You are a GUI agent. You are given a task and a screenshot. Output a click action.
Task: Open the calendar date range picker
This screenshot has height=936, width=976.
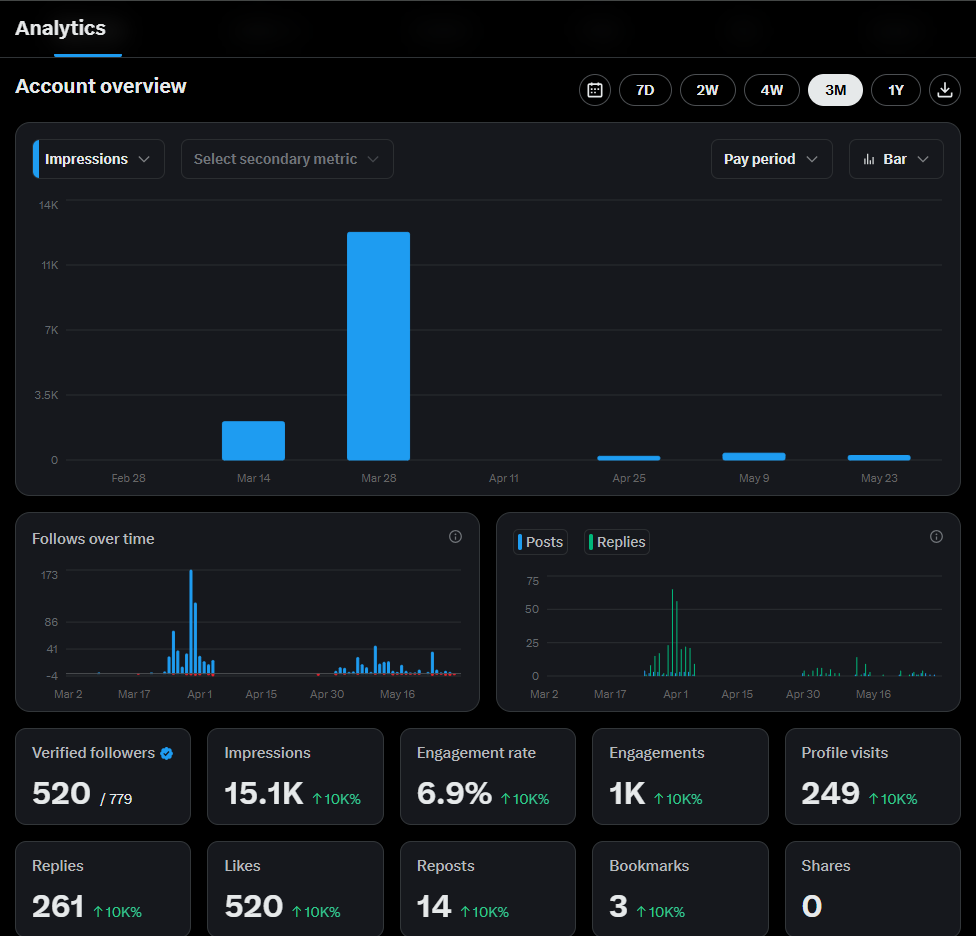594,90
